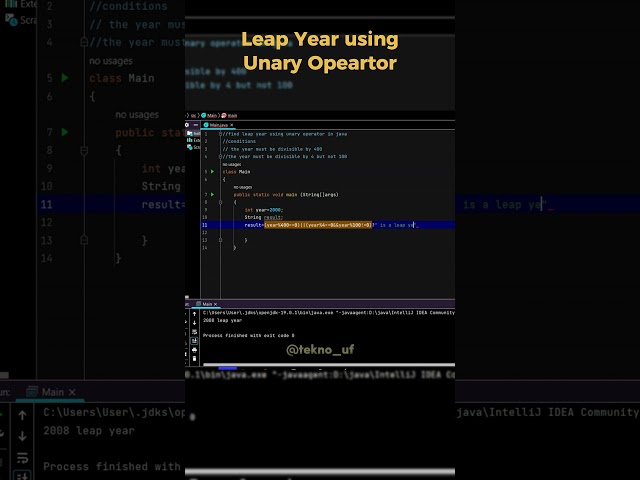Select the project folder icon in the tree
The width and height of the screenshot is (640, 480).
click(189, 133)
